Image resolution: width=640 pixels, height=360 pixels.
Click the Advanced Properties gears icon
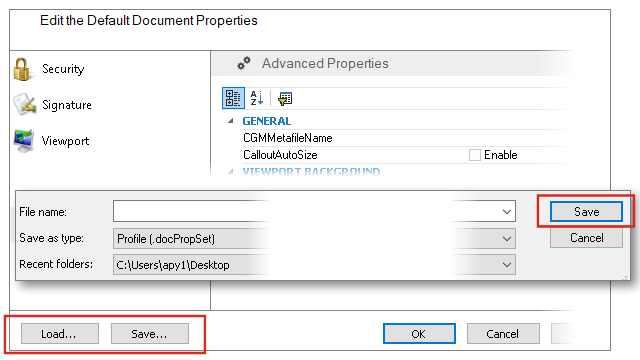pyautogui.click(x=244, y=63)
